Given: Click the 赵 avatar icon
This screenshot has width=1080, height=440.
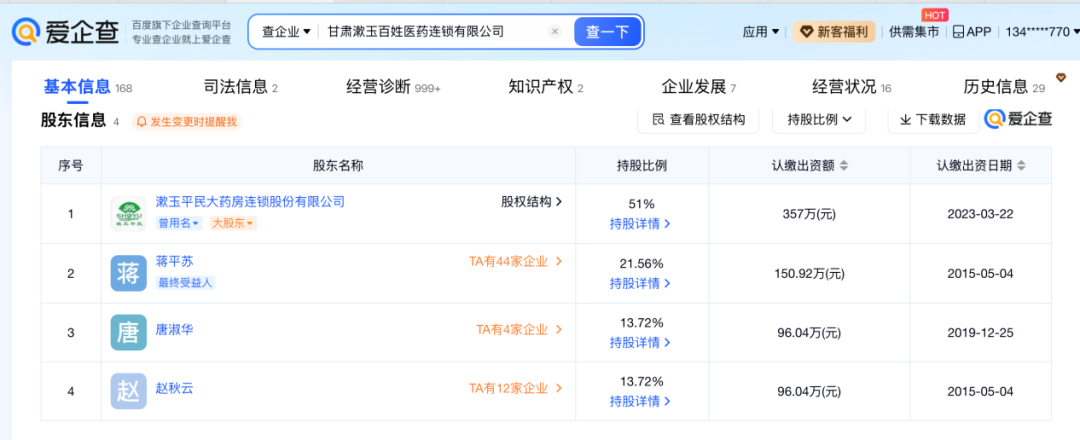Looking at the screenshot, I should point(129,392).
